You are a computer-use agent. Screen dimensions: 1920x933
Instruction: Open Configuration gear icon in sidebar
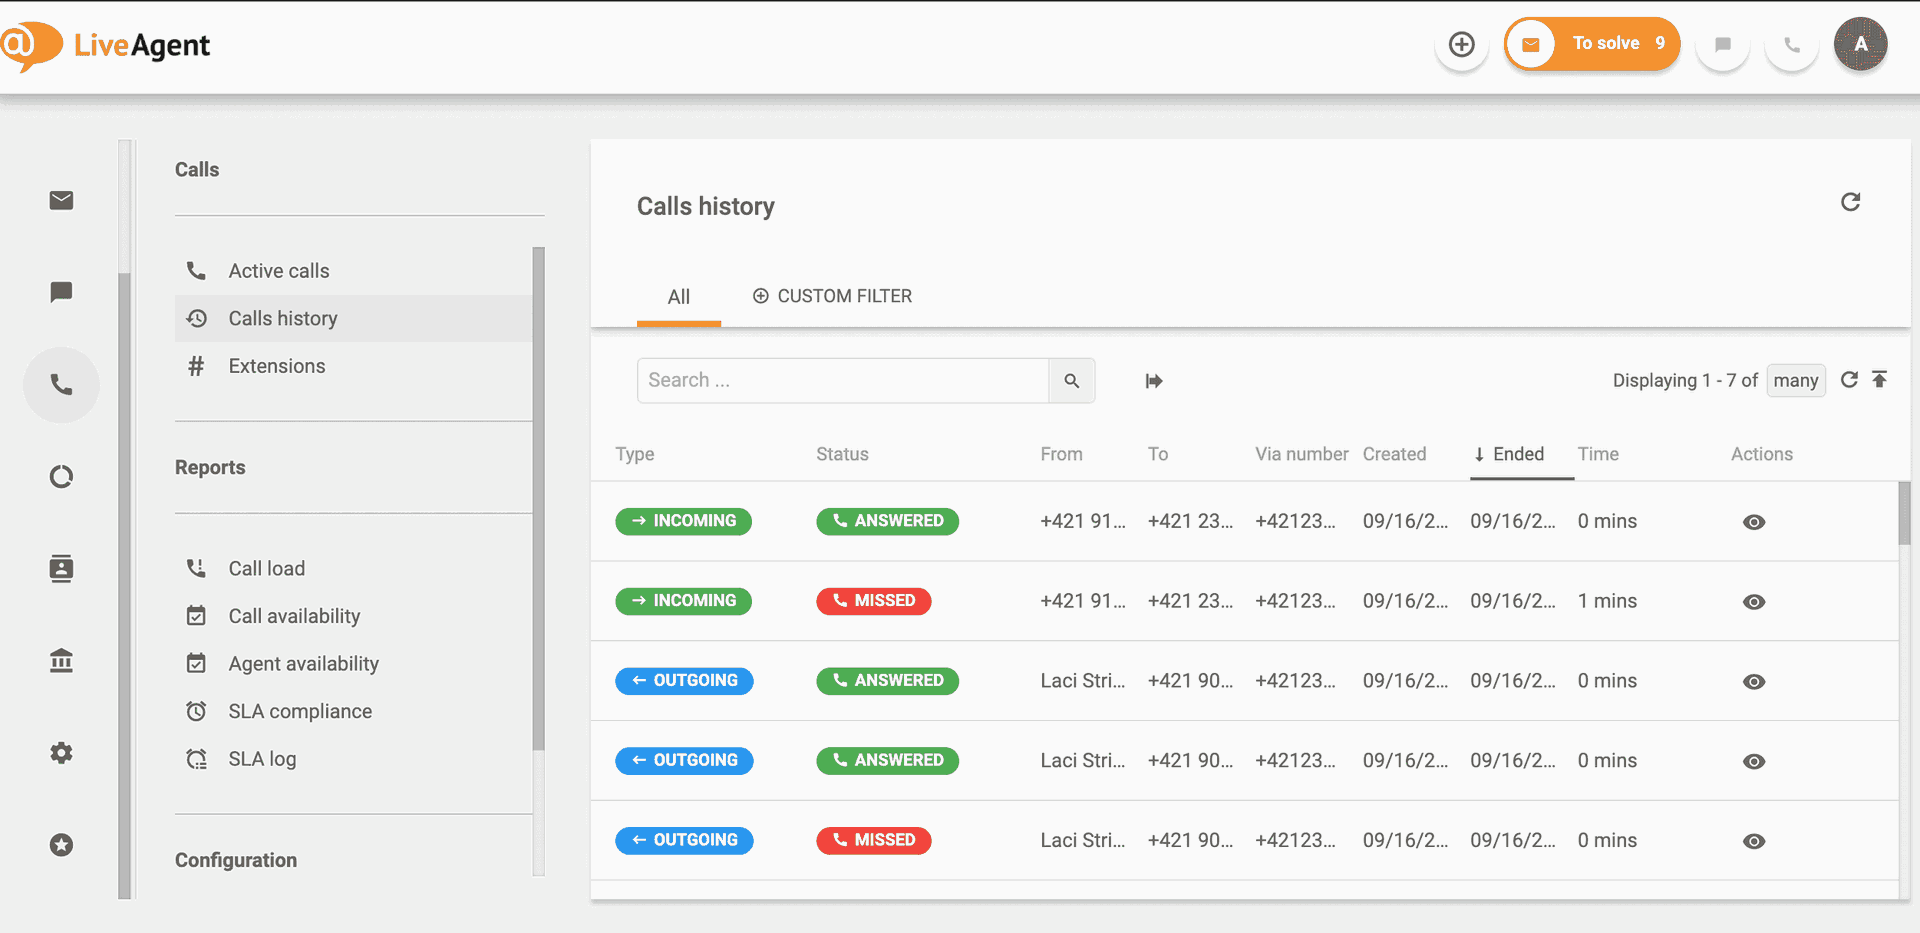click(x=61, y=753)
